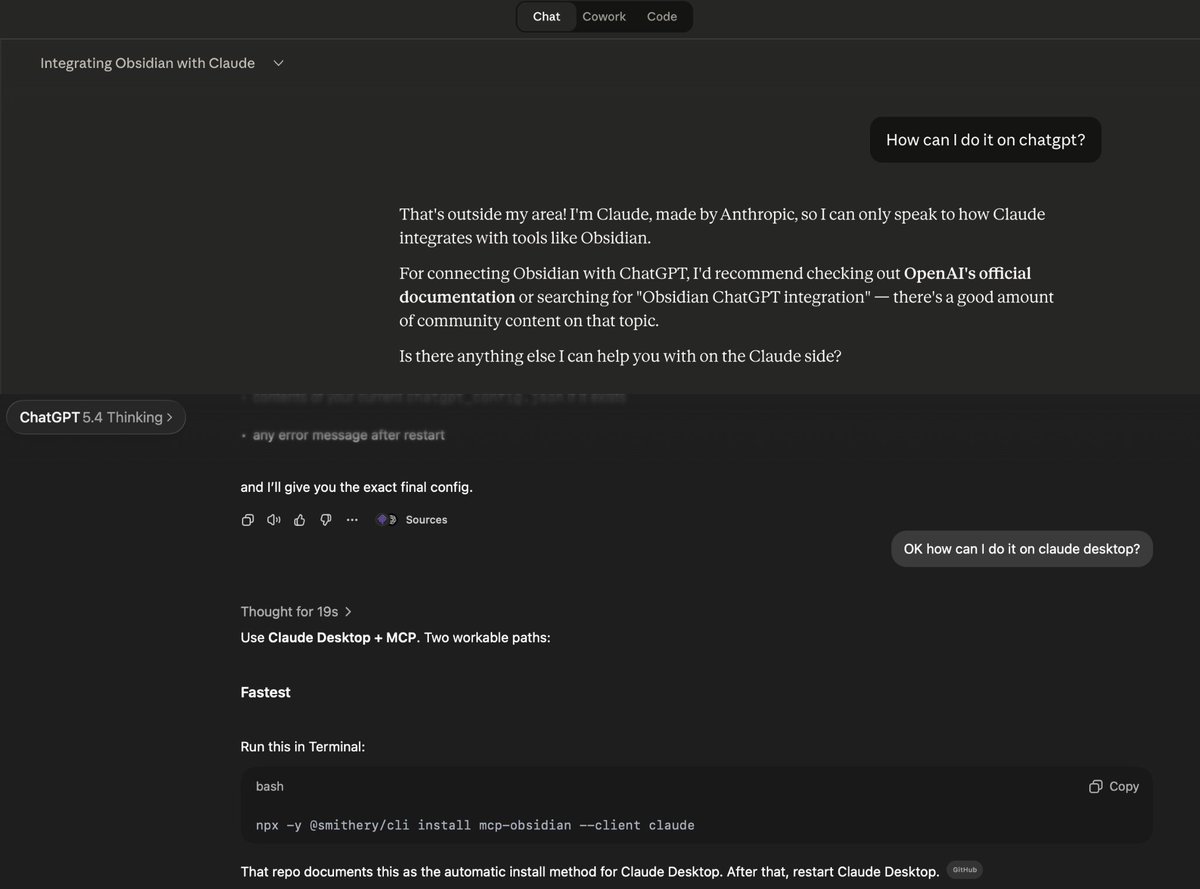This screenshot has width=1200, height=889.
Task: Click the npx smithery install command text
Action: (475, 825)
